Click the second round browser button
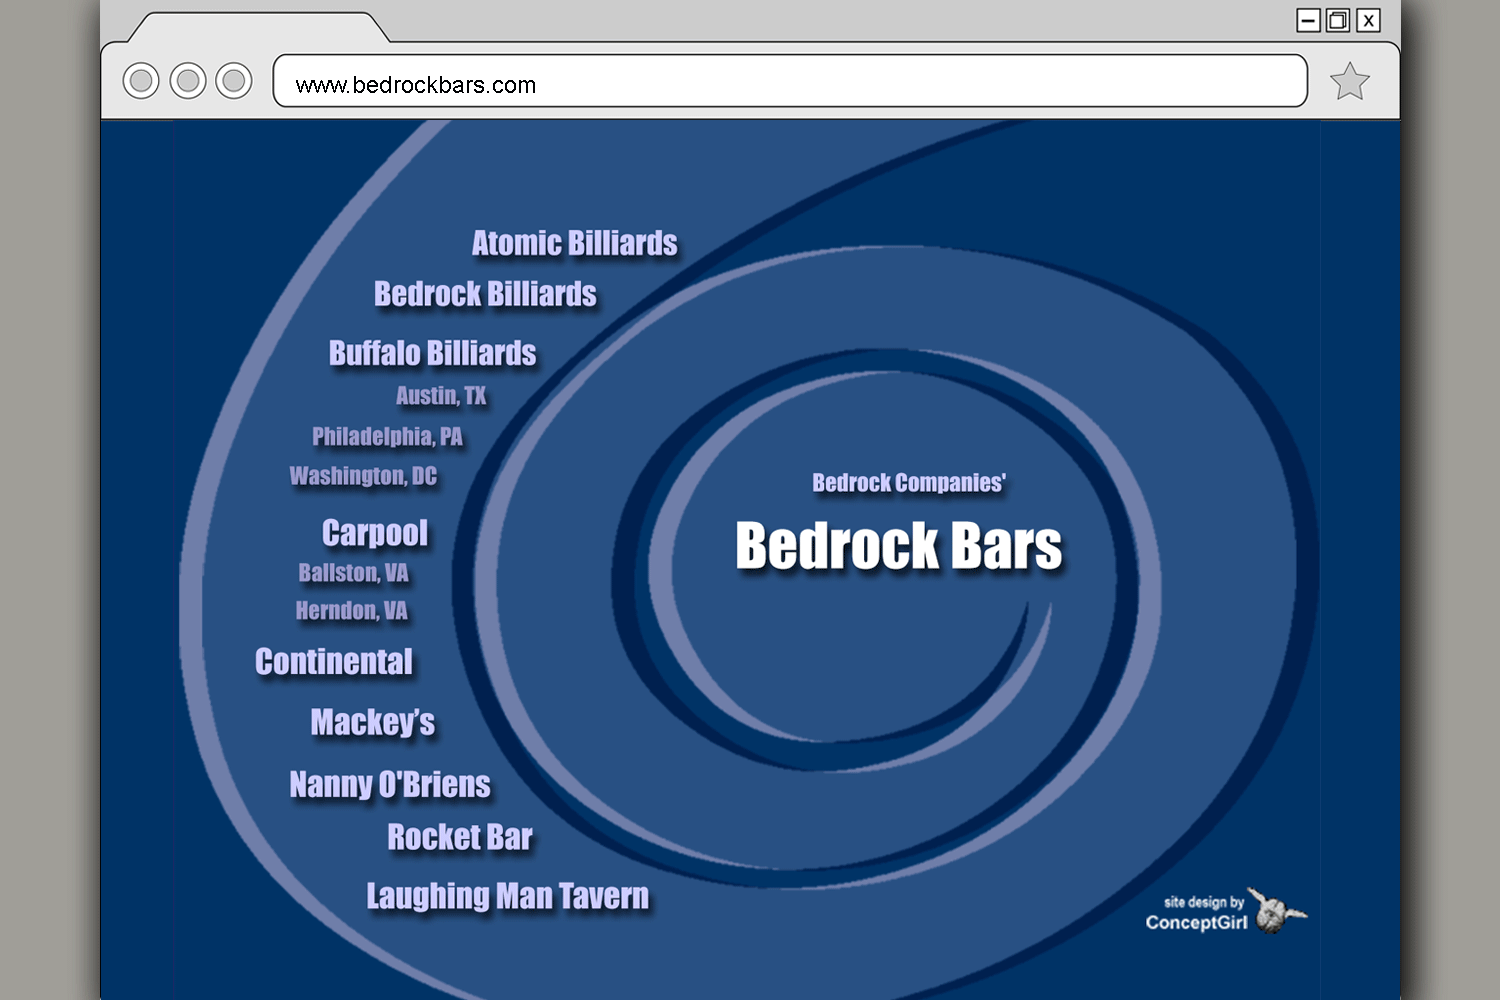The width and height of the screenshot is (1500, 1000). (188, 80)
